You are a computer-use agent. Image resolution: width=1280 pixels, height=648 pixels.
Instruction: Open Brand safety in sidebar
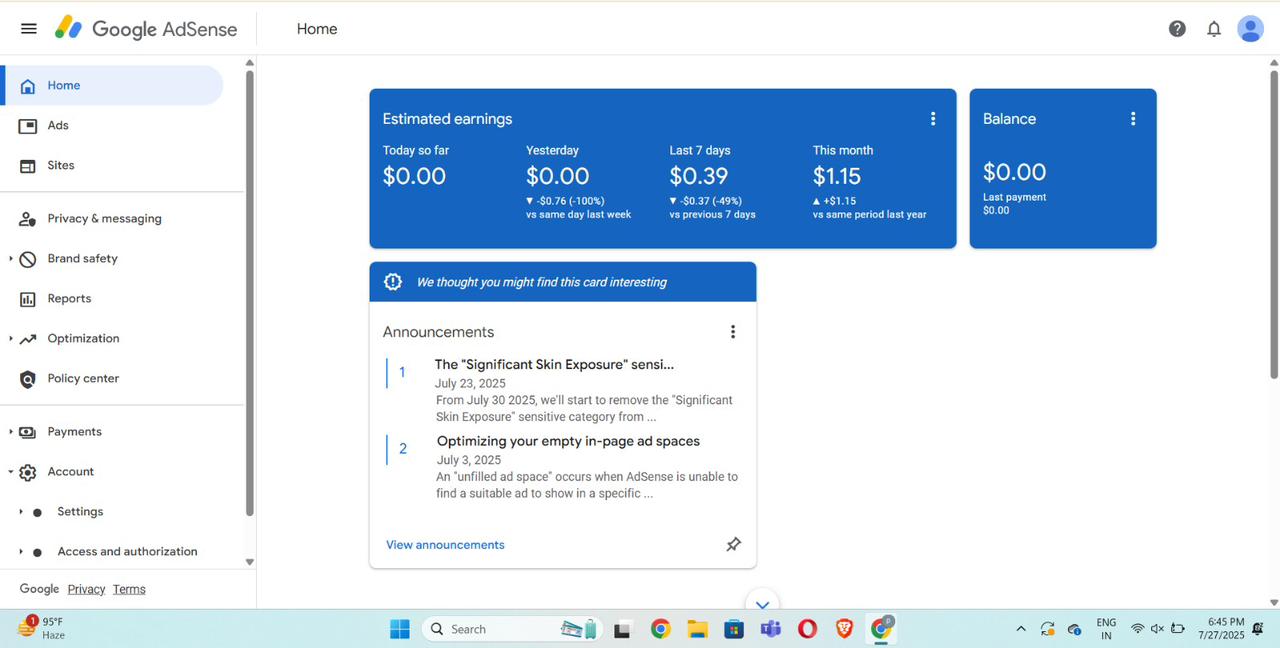coord(82,258)
